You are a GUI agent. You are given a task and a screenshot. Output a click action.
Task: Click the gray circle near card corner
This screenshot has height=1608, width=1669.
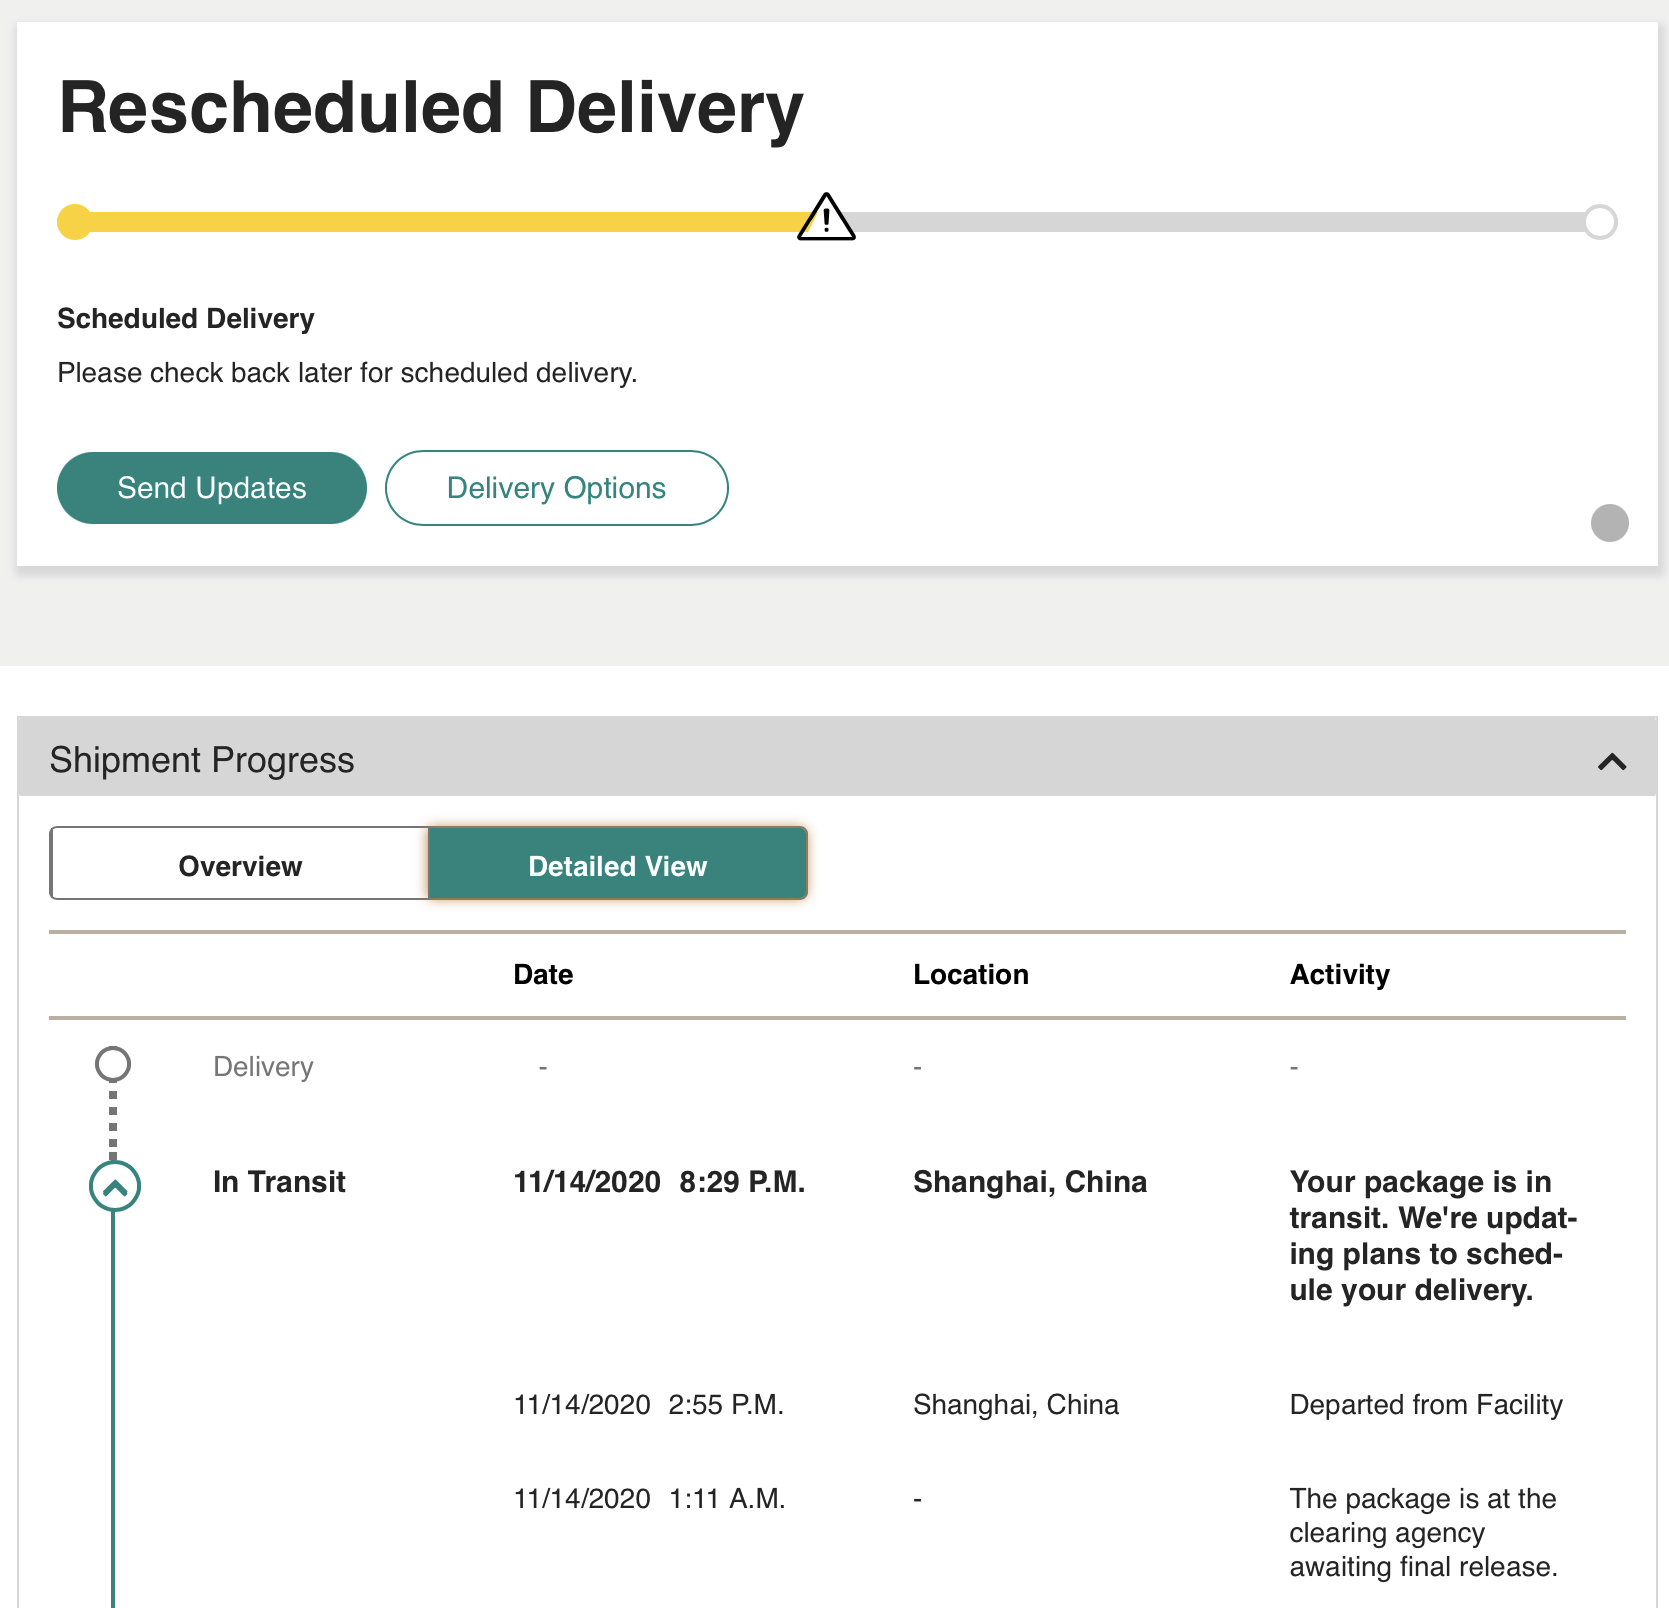pos(1610,522)
